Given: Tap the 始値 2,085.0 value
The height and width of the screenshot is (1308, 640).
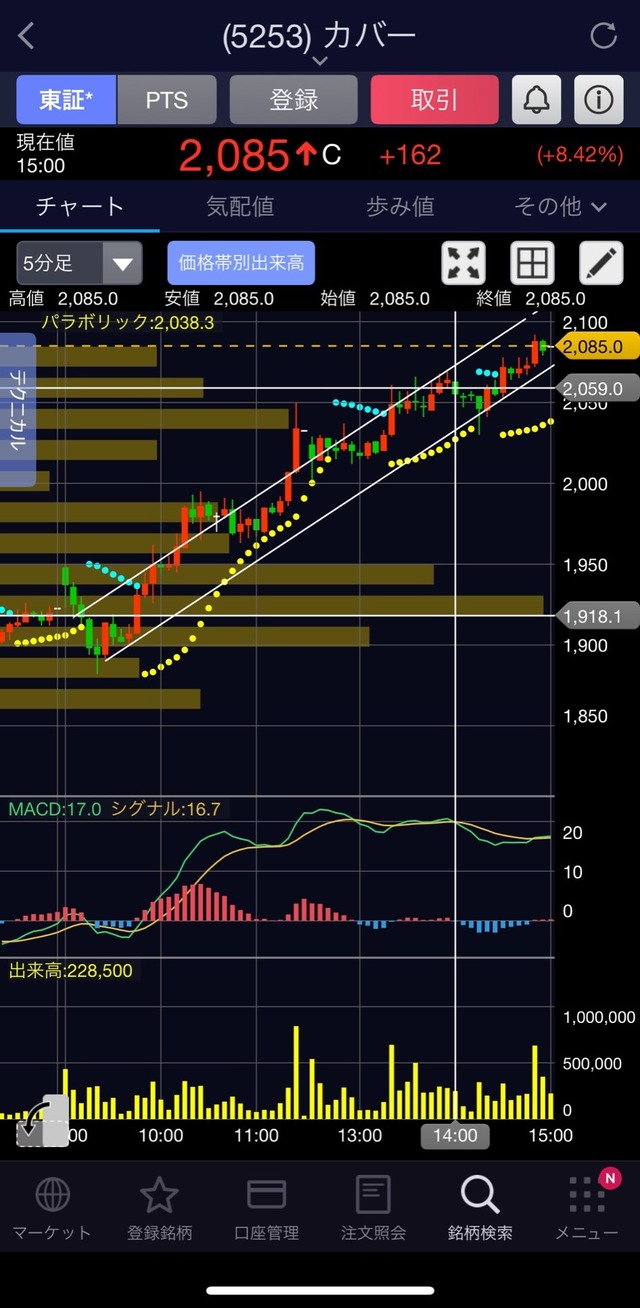Looking at the screenshot, I should tap(375, 298).
